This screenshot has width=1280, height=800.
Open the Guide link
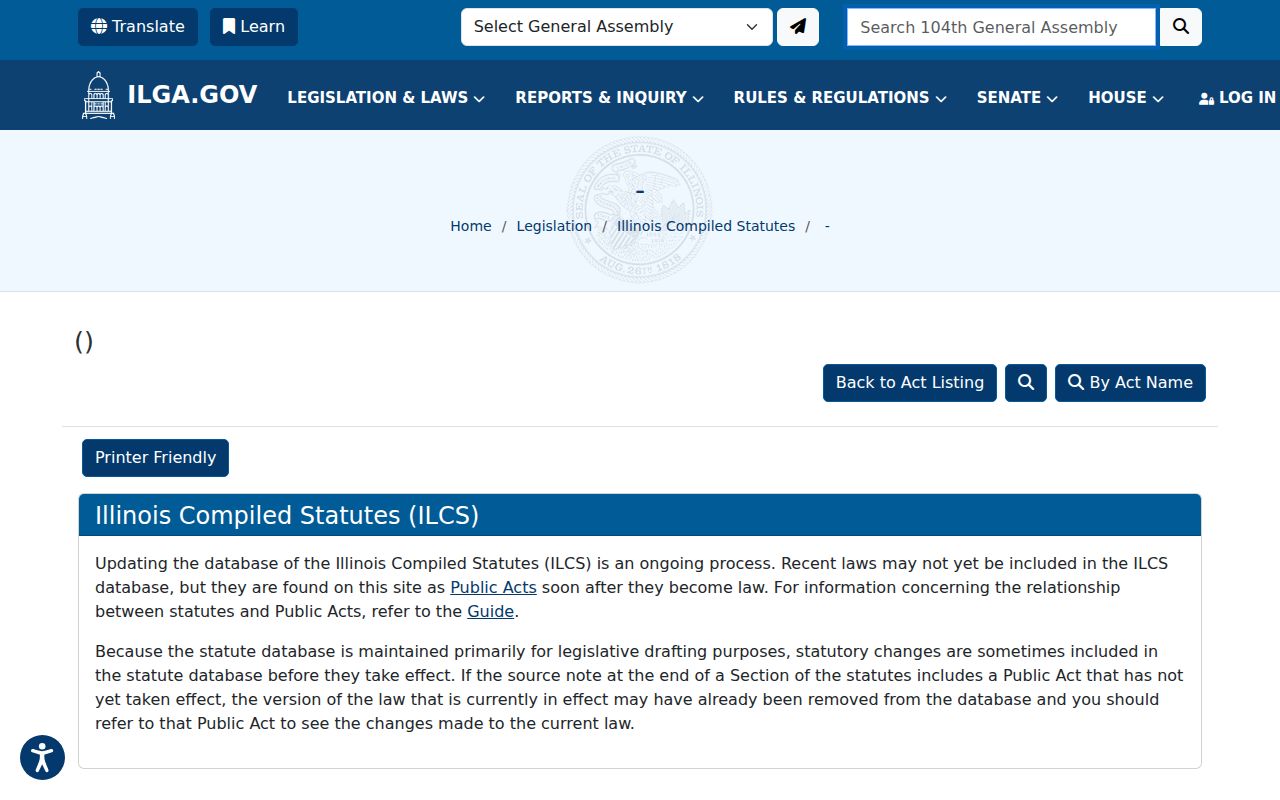click(x=490, y=611)
